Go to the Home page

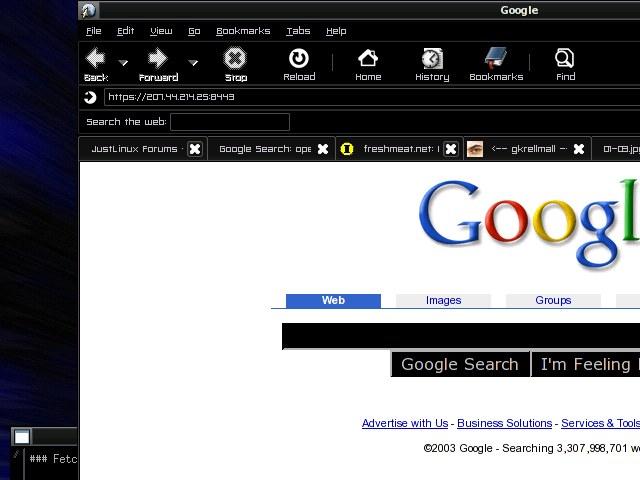click(368, 64)
